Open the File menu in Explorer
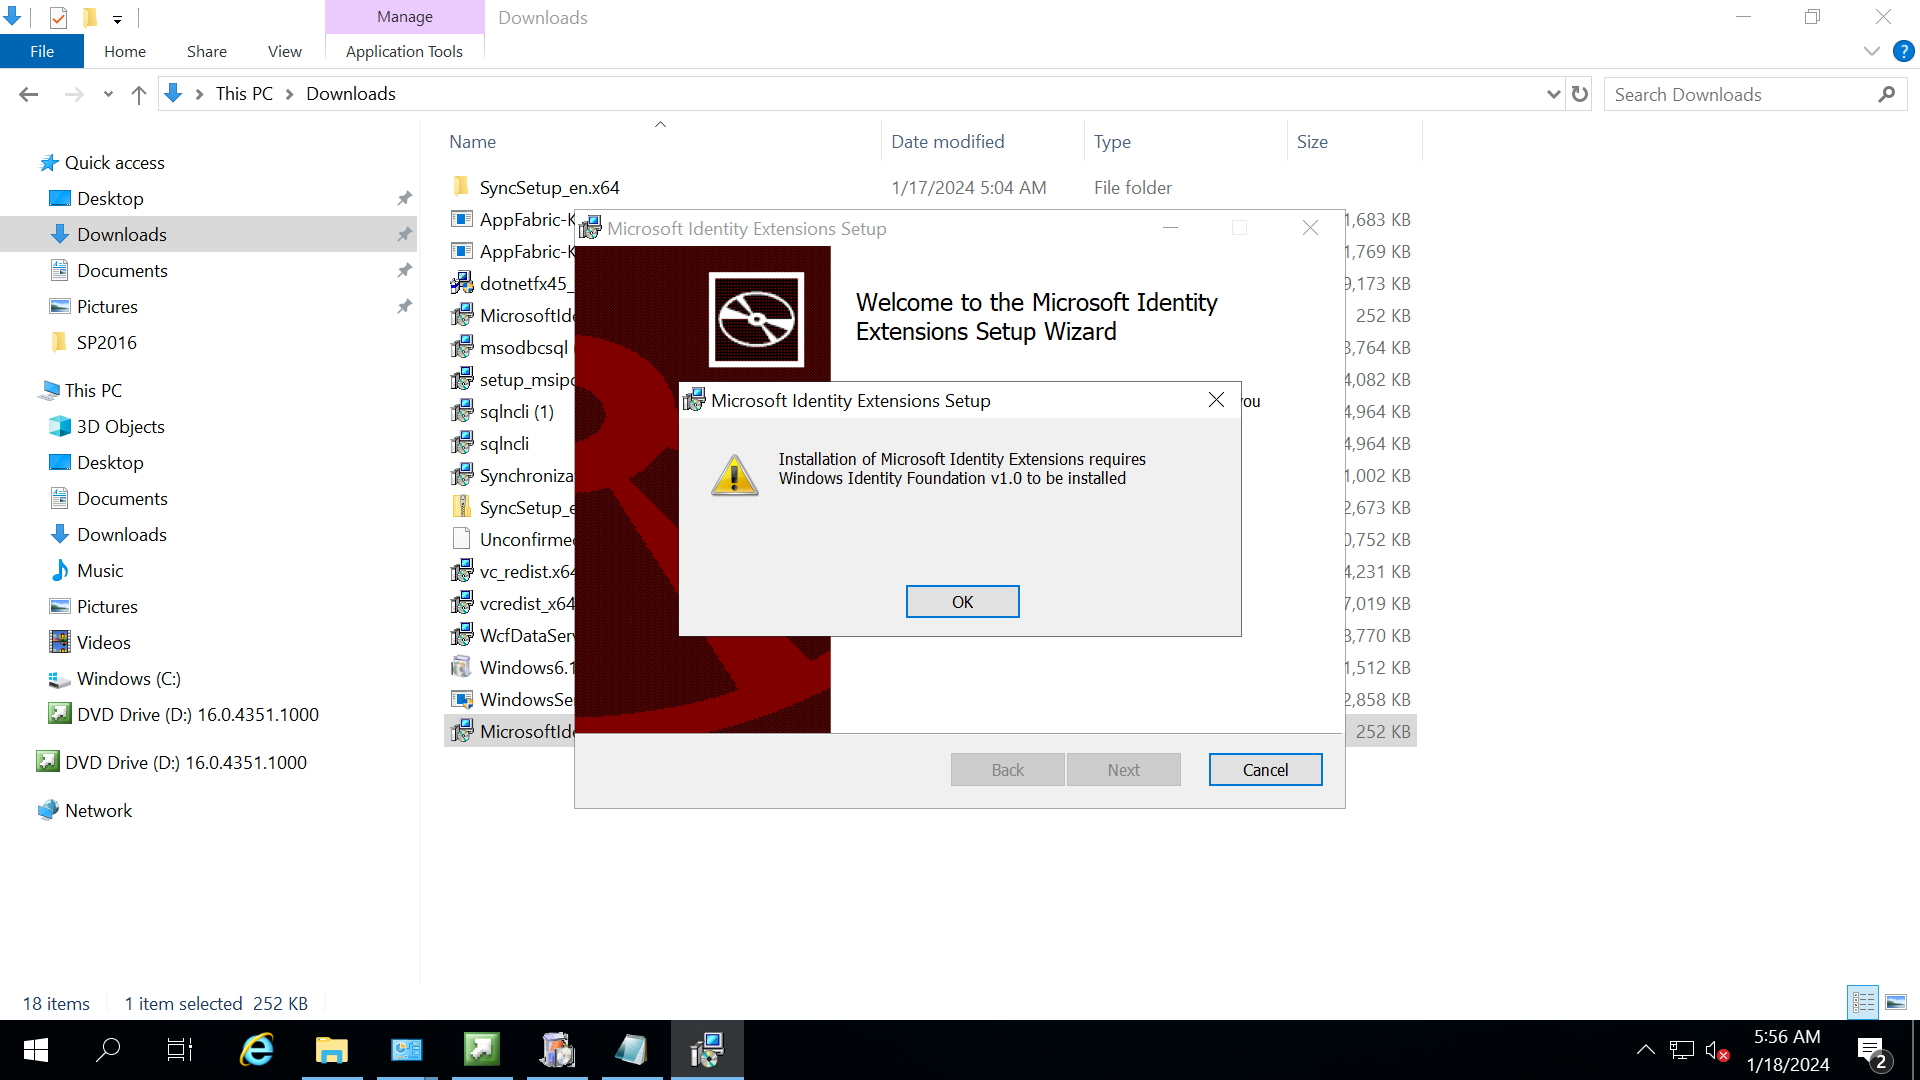Screen dimensions: 1920x1080 pyautogui.click(x=42, y=51)
